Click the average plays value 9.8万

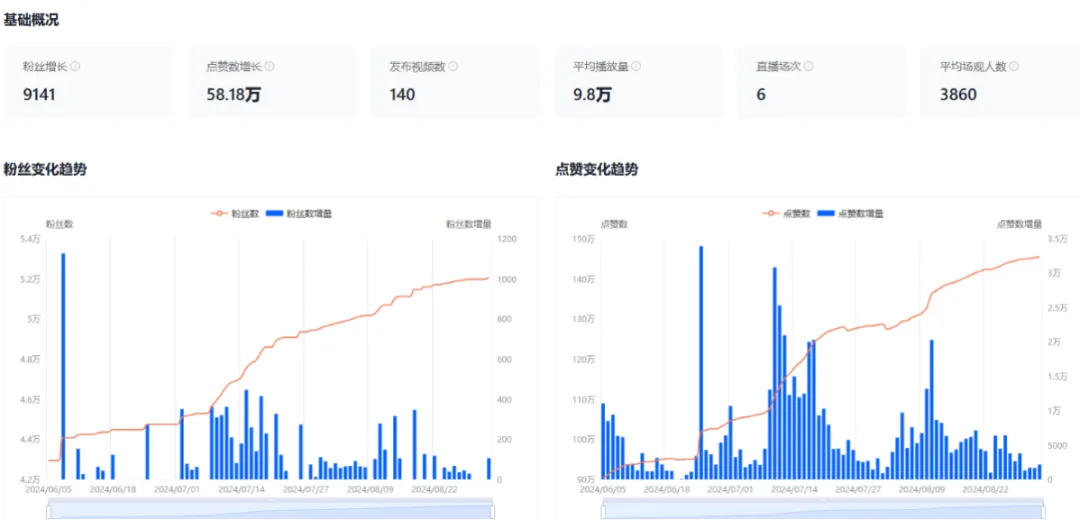pos(592,95)
